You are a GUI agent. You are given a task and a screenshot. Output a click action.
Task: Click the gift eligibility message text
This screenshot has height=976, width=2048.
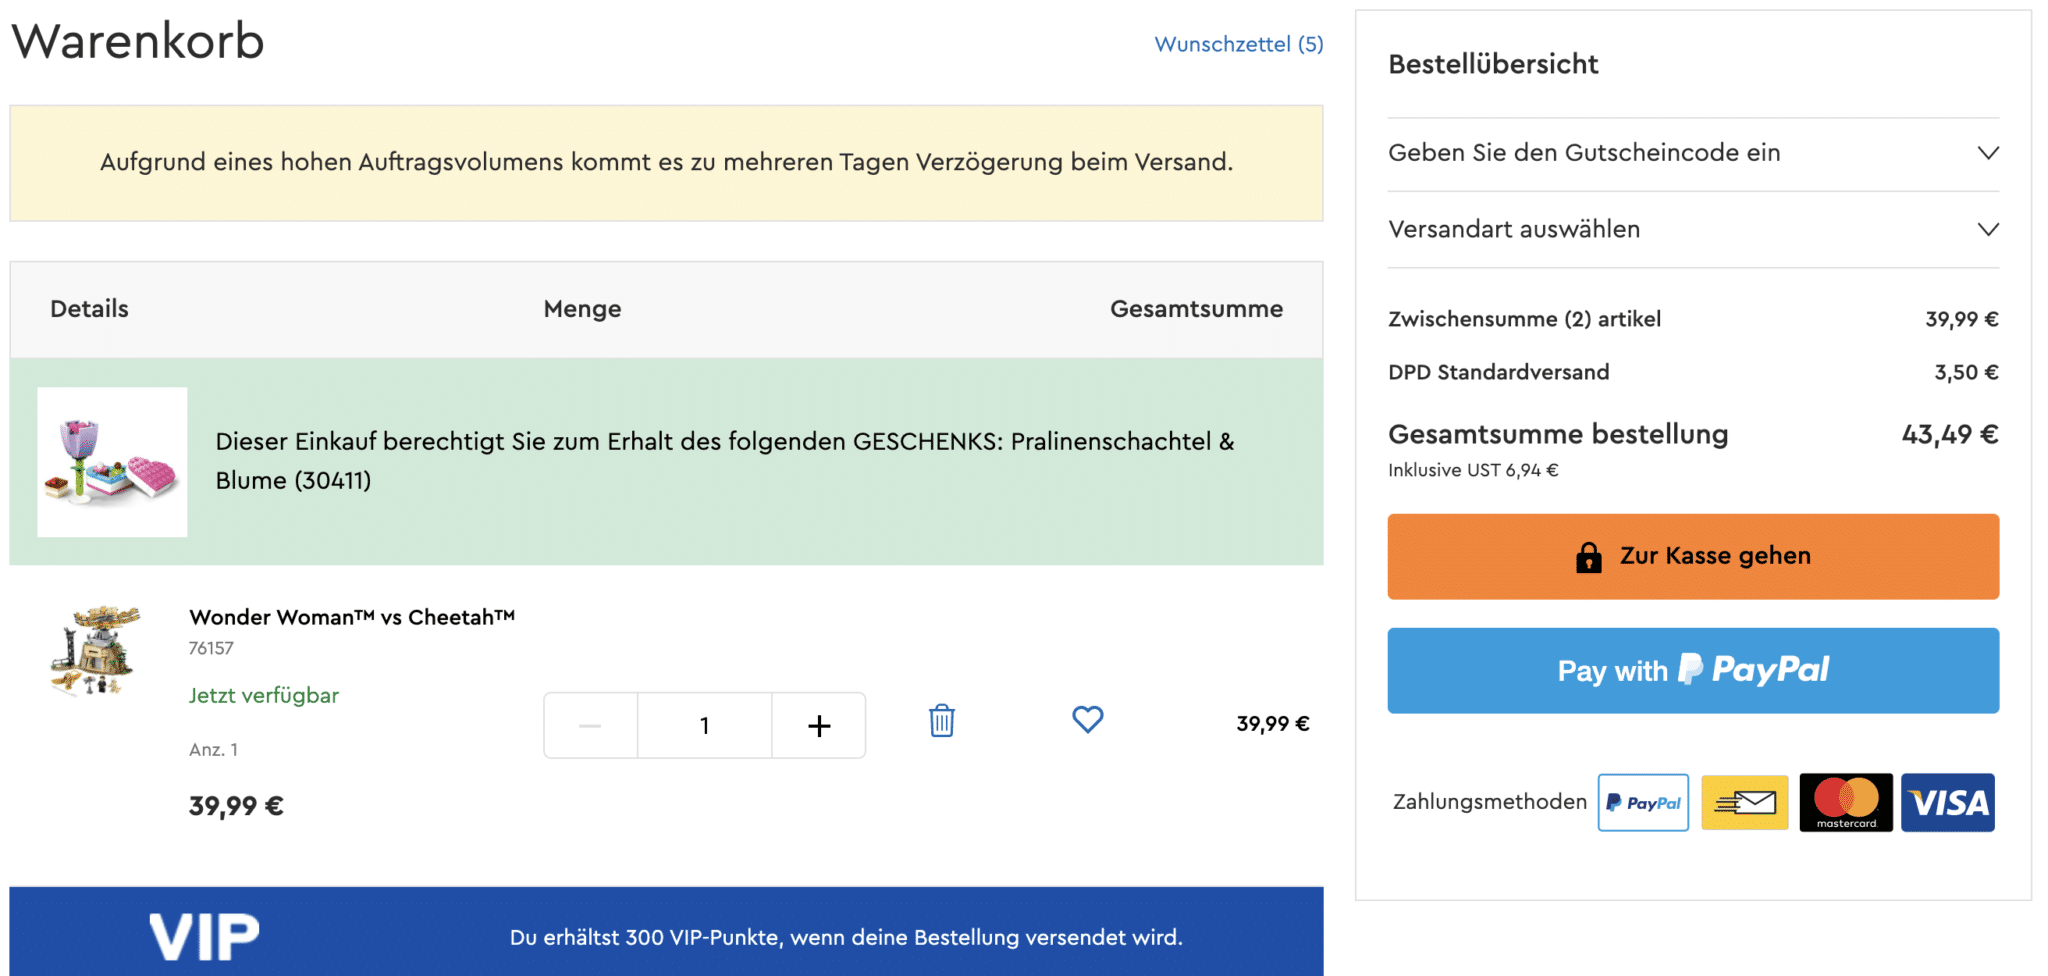pyautogui.click(x=725, y=461)
